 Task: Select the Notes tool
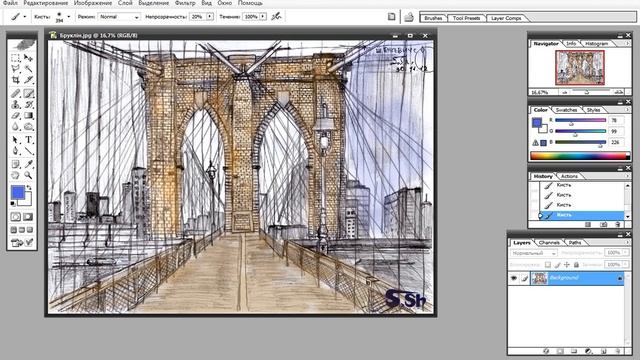pos(16,164)
